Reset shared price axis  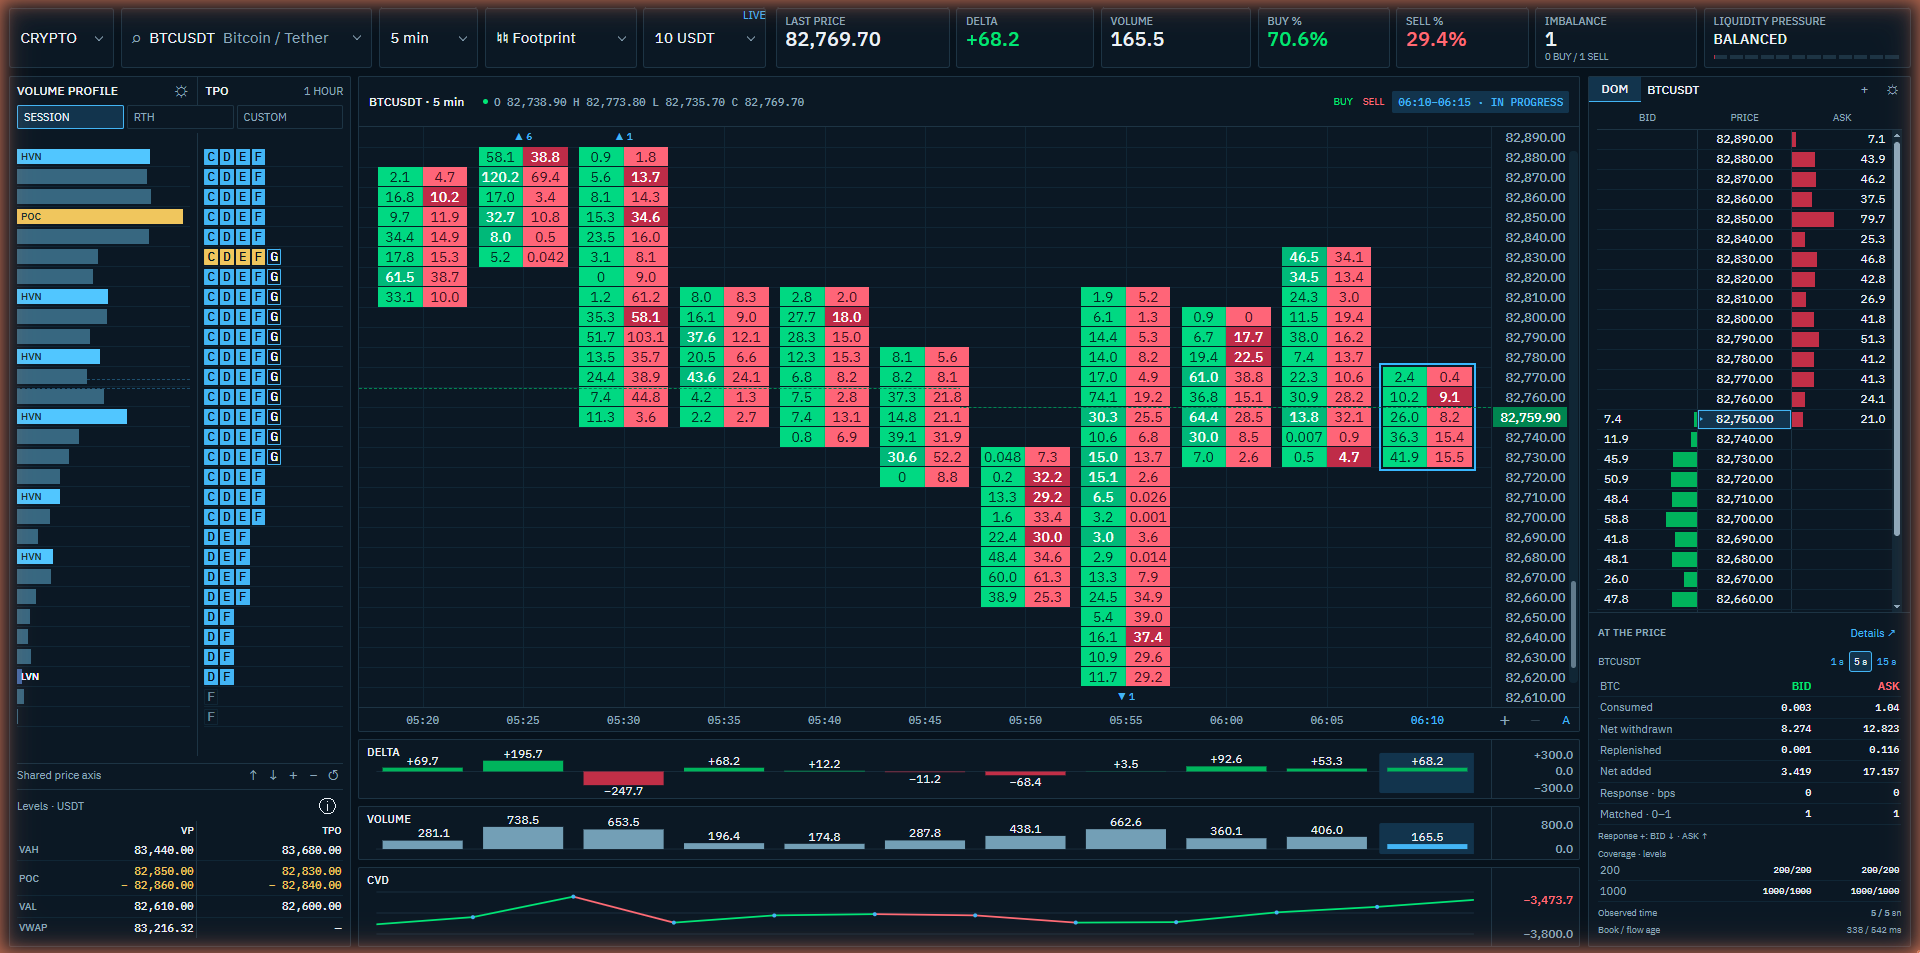coord(333,775)
